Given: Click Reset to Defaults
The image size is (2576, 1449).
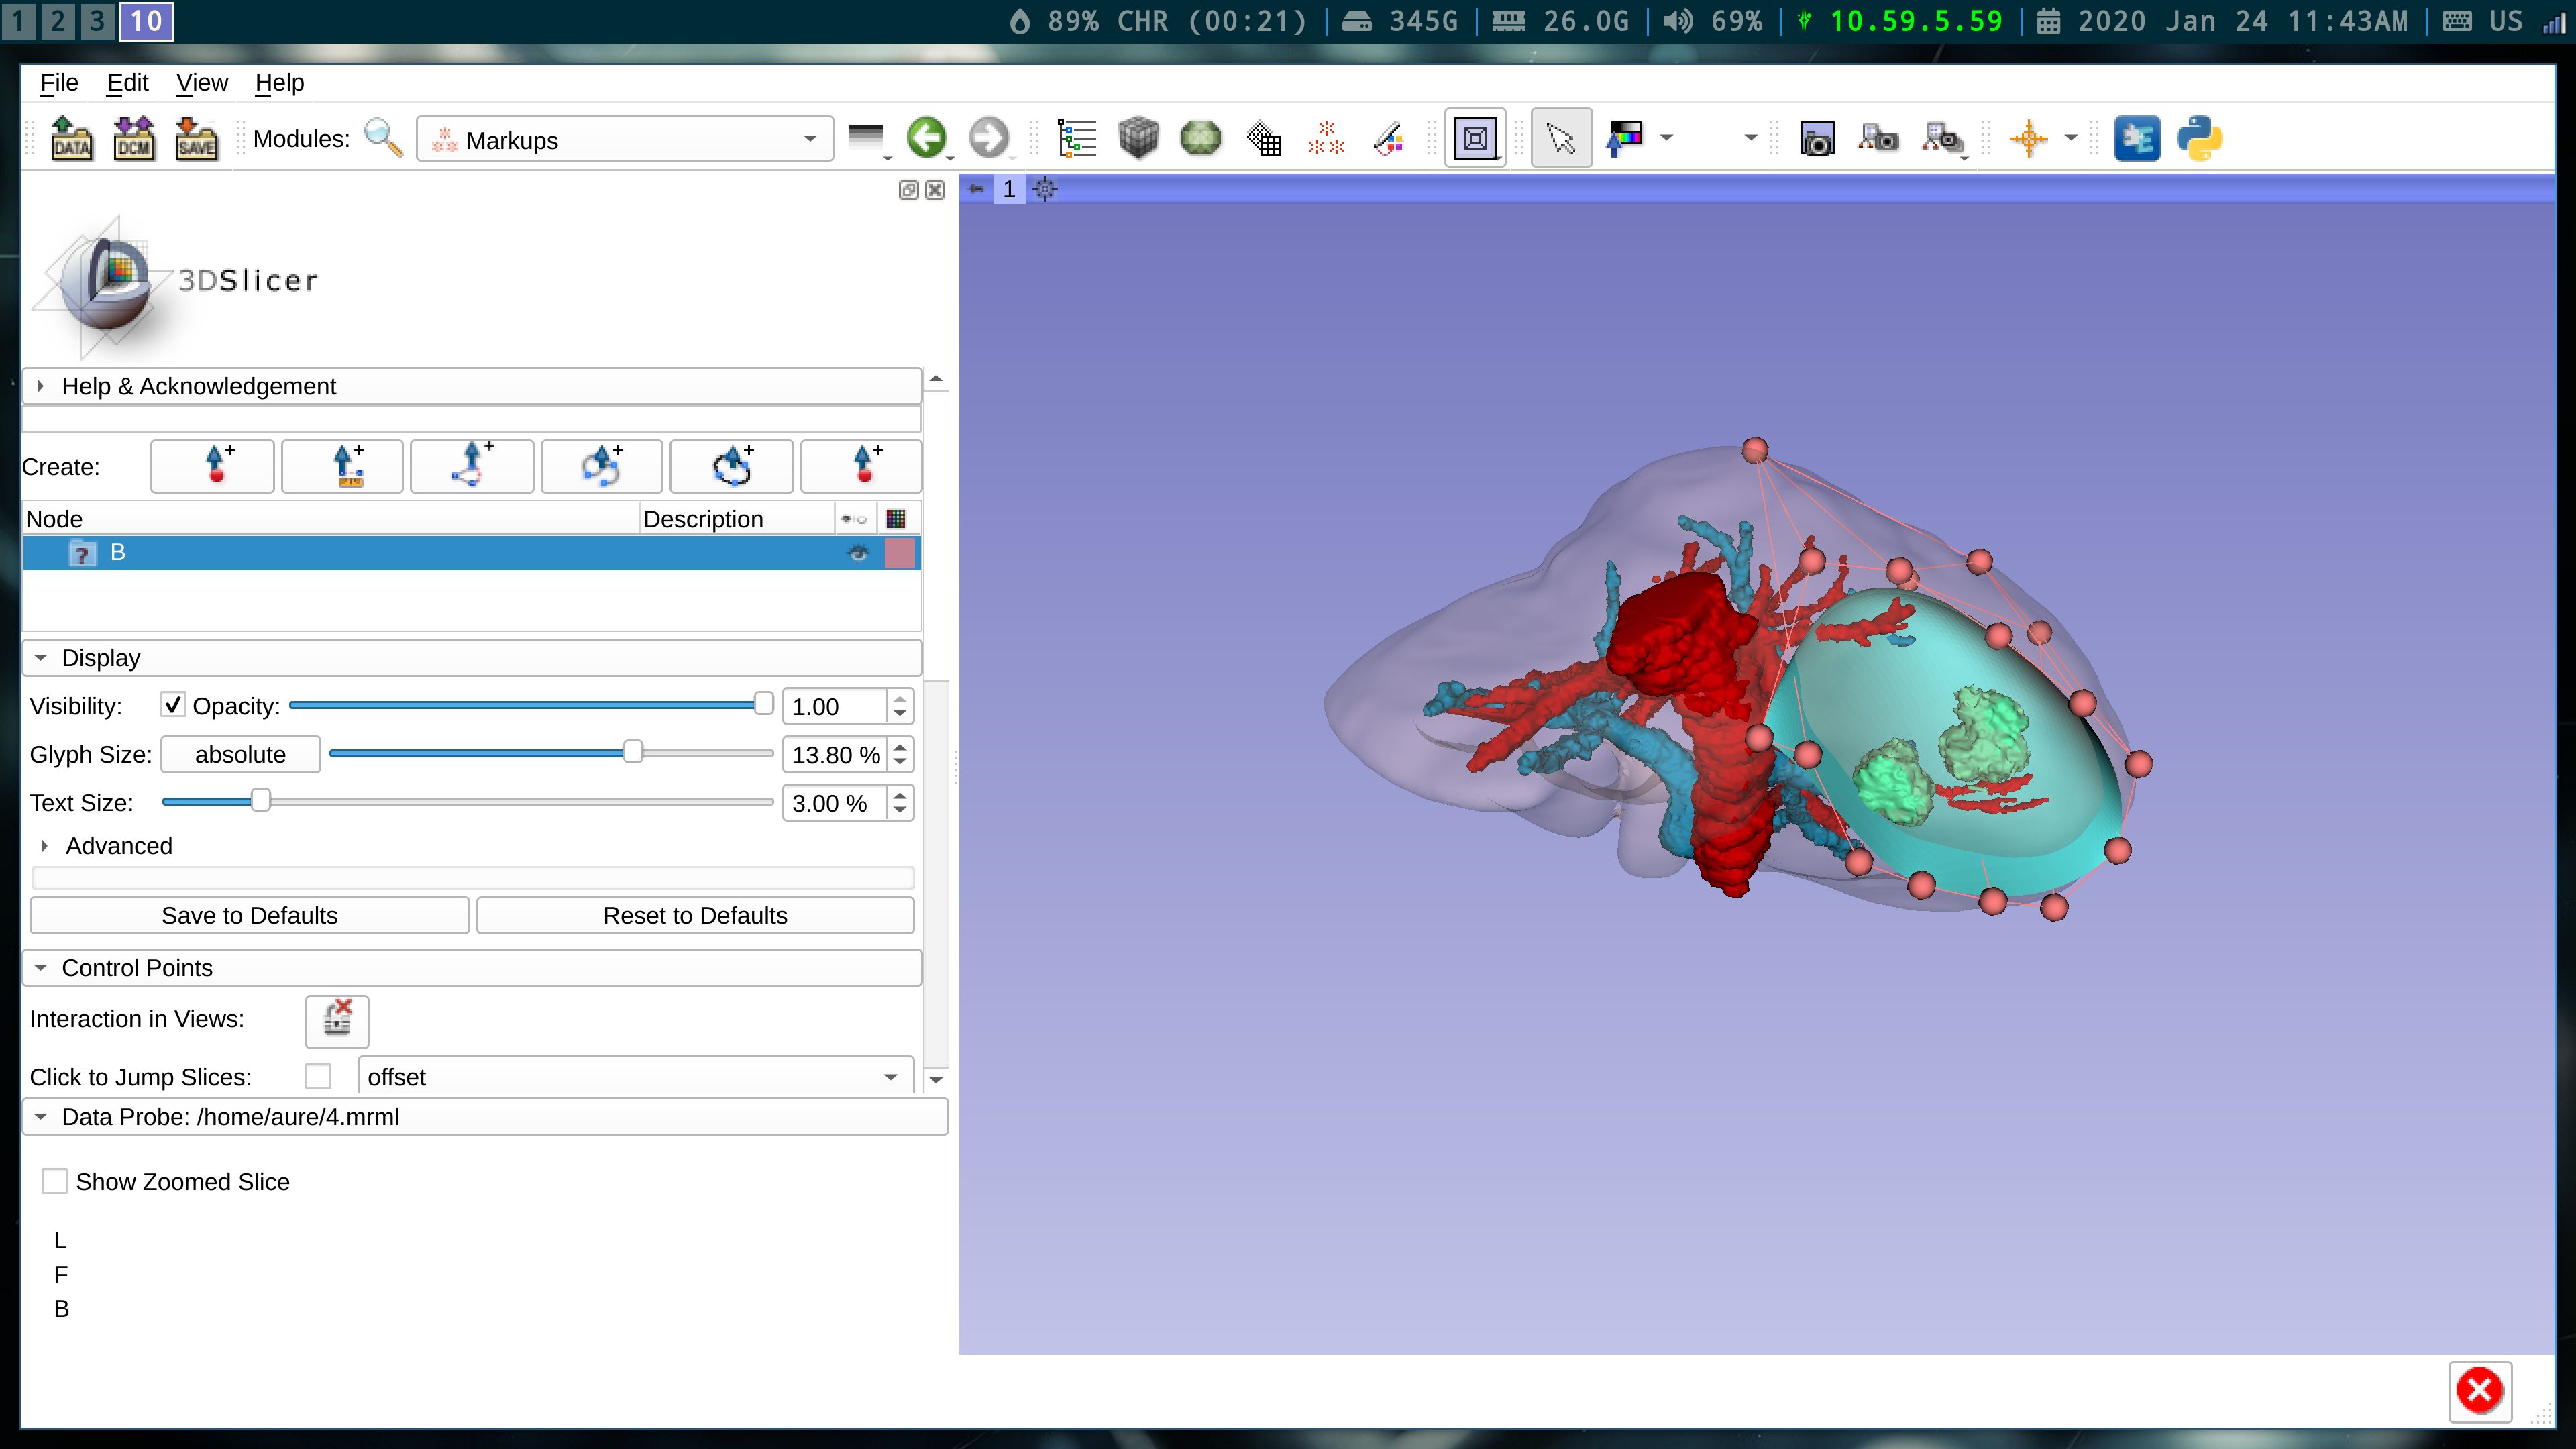Looking at the screenshot, I should click(x=695, y=915).
